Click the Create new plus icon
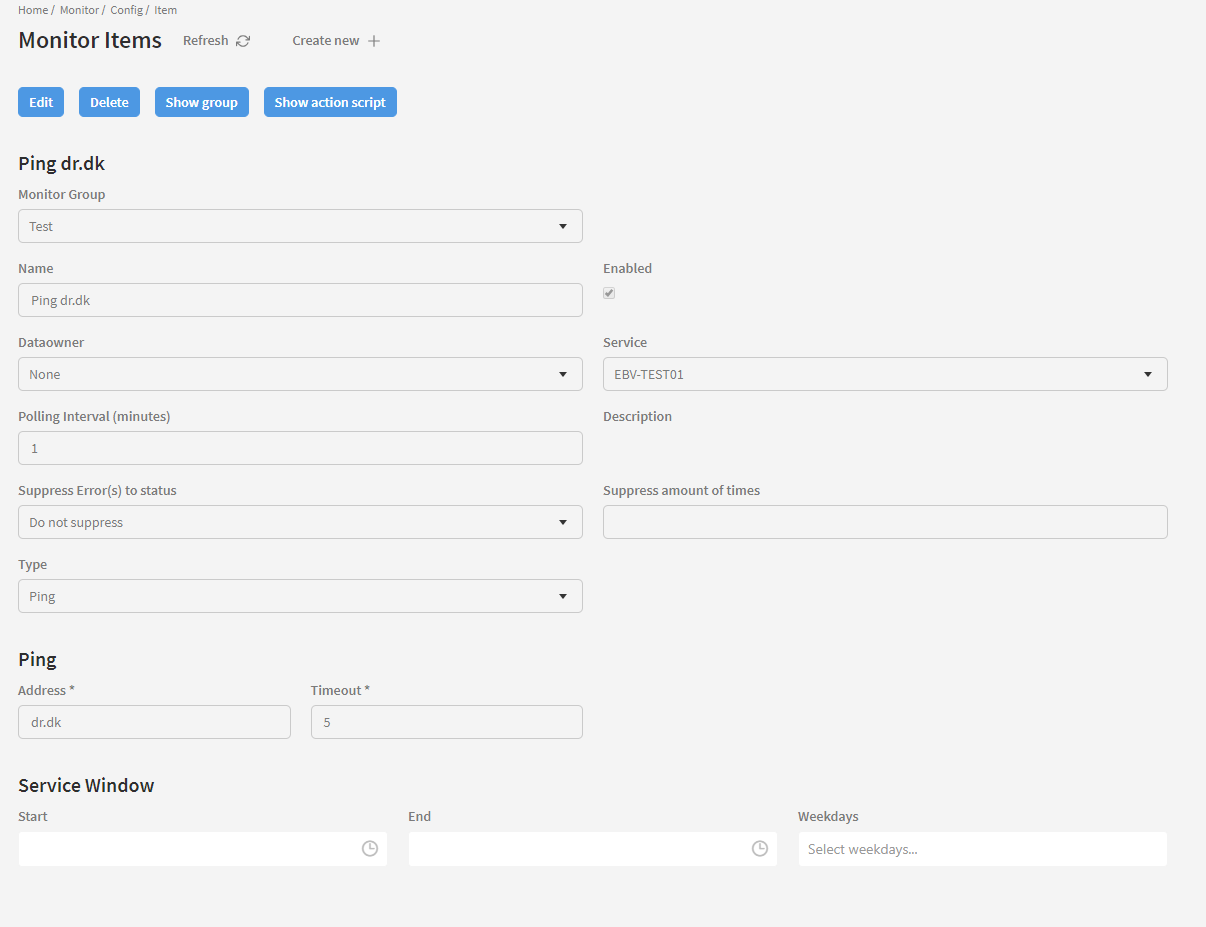 [x=374, y=41]
